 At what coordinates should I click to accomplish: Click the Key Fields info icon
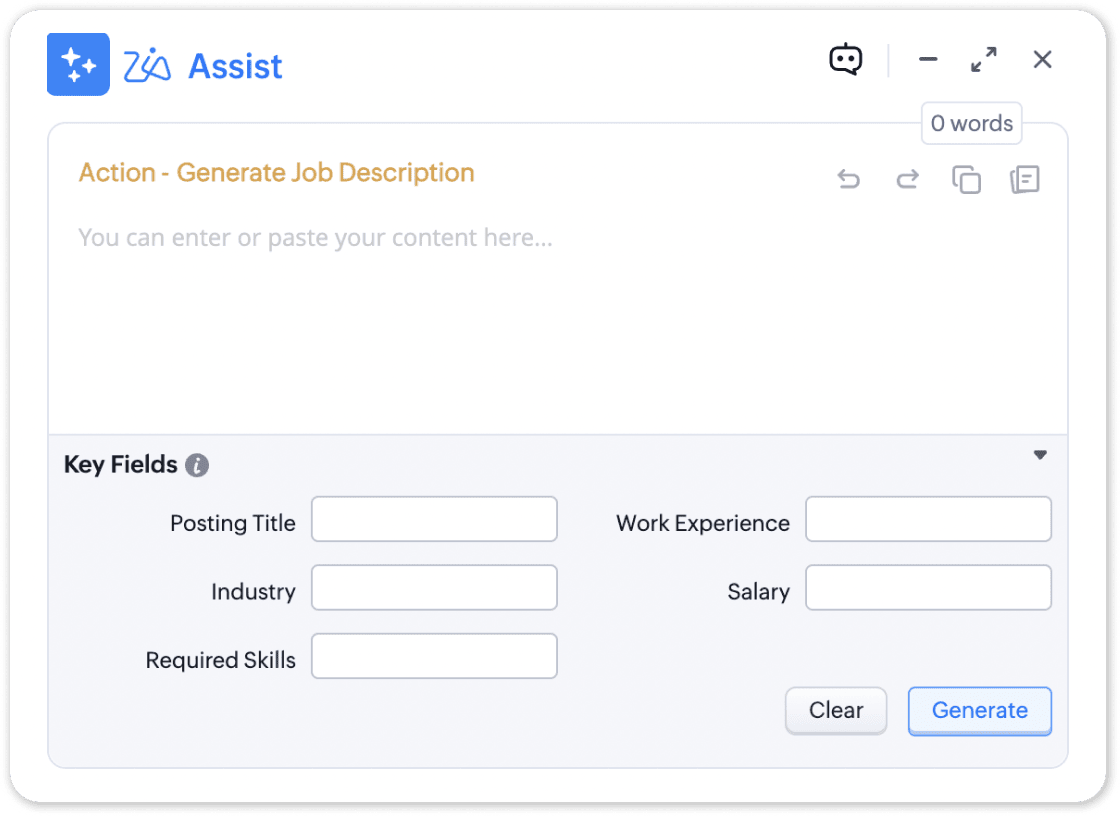click(197, 465)
